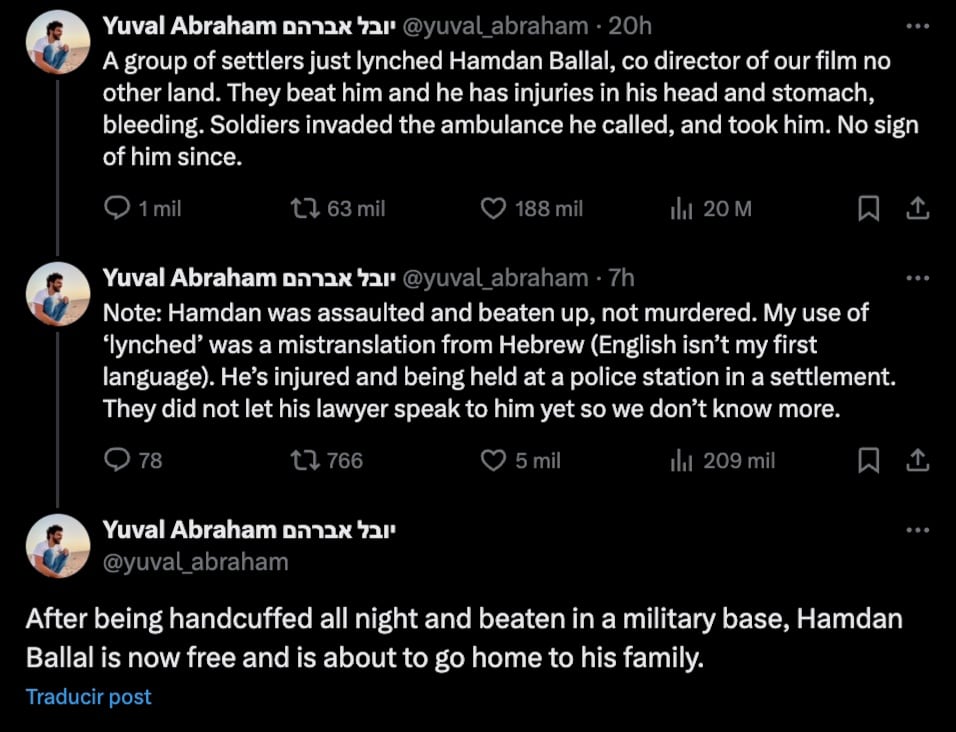The width and height of the screenshot is (956, 732).
Task: Bookmark the second tweet about mistranslation
Action: tap(869, 460)
